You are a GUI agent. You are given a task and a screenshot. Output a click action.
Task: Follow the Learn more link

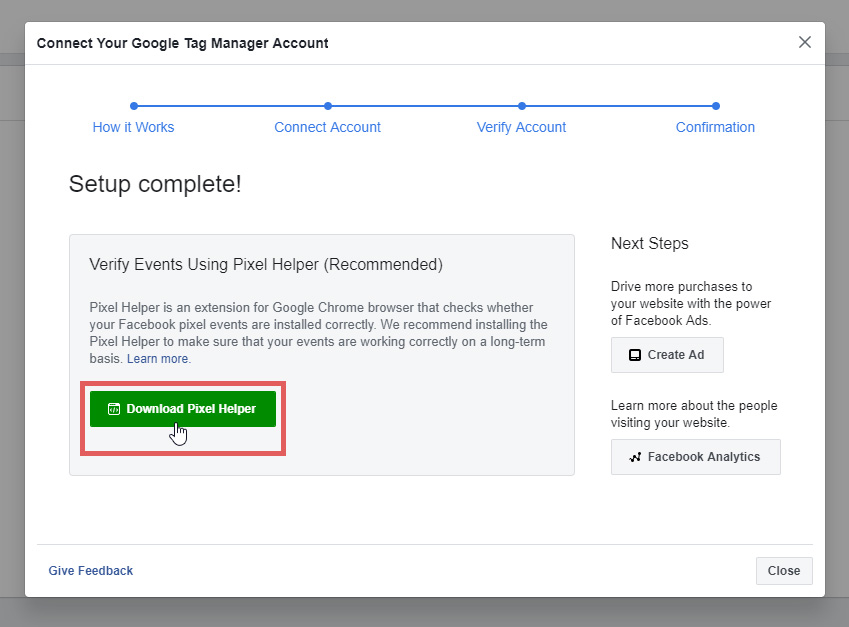coord(158,358)
